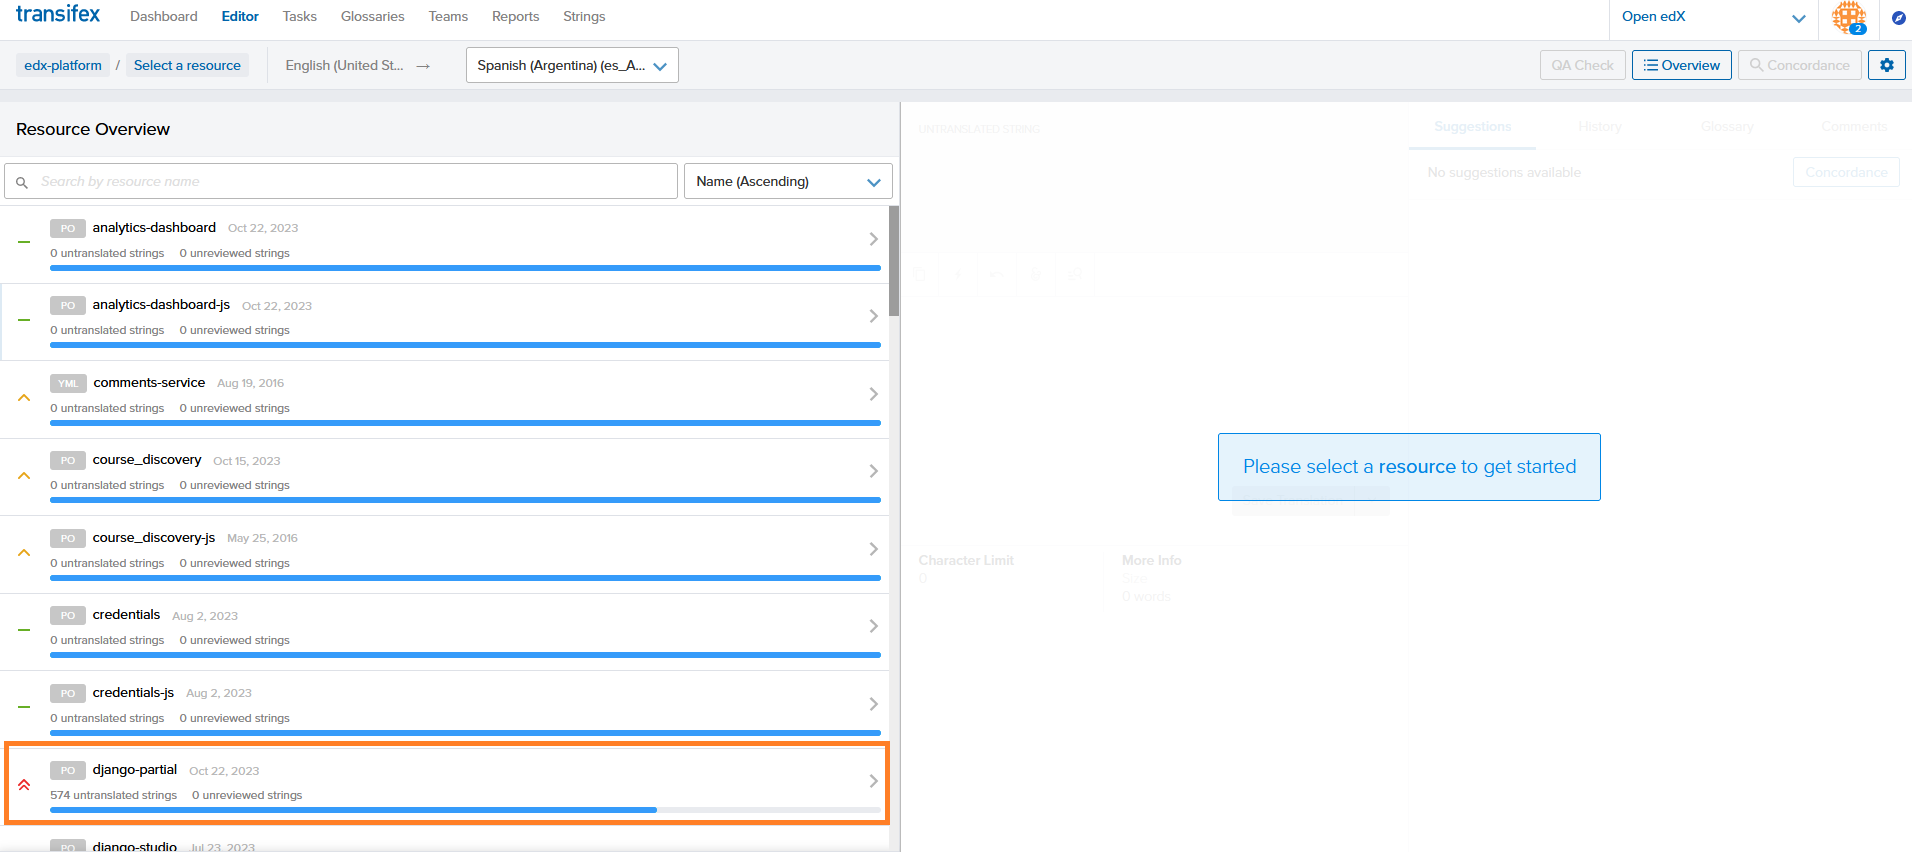
Task: Click the comments-service priority arrow icon
Action: [24, 398]
